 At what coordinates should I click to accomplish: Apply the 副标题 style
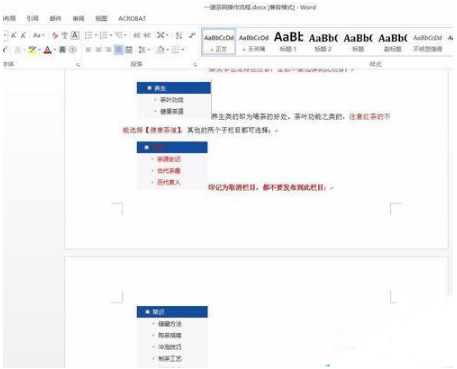coord(393,42)
